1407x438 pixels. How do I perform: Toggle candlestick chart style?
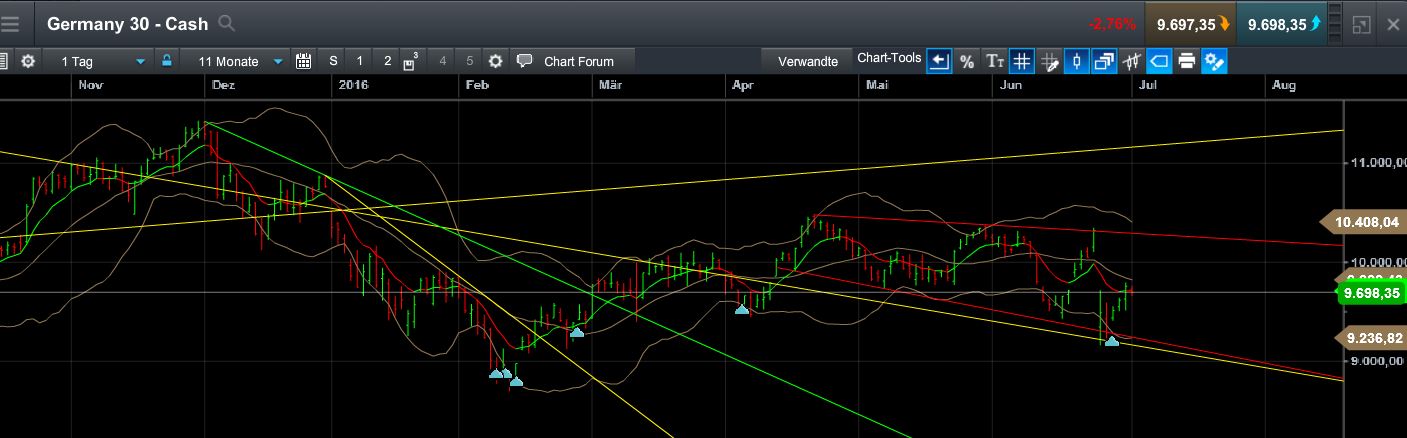click(1076, 61)
